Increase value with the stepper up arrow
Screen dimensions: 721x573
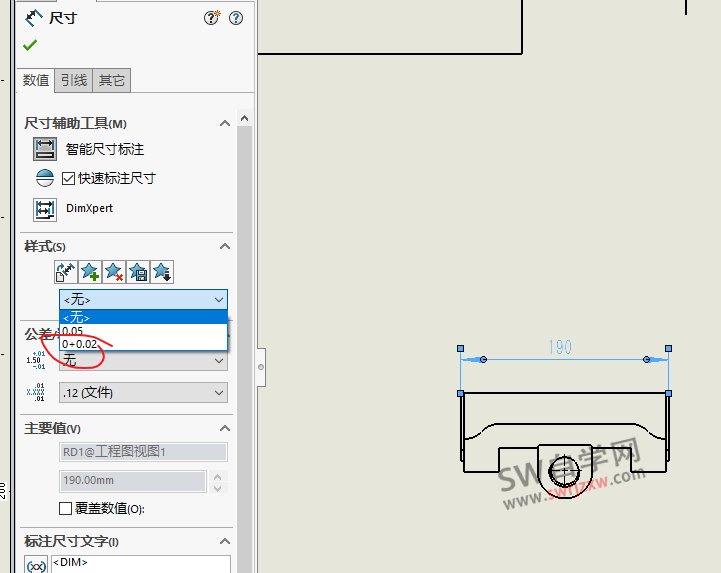coord(218,476)
